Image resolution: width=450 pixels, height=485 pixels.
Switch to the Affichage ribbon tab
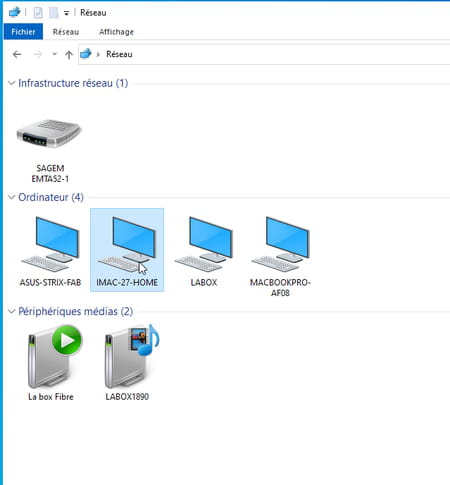click(x=116, y=32)
